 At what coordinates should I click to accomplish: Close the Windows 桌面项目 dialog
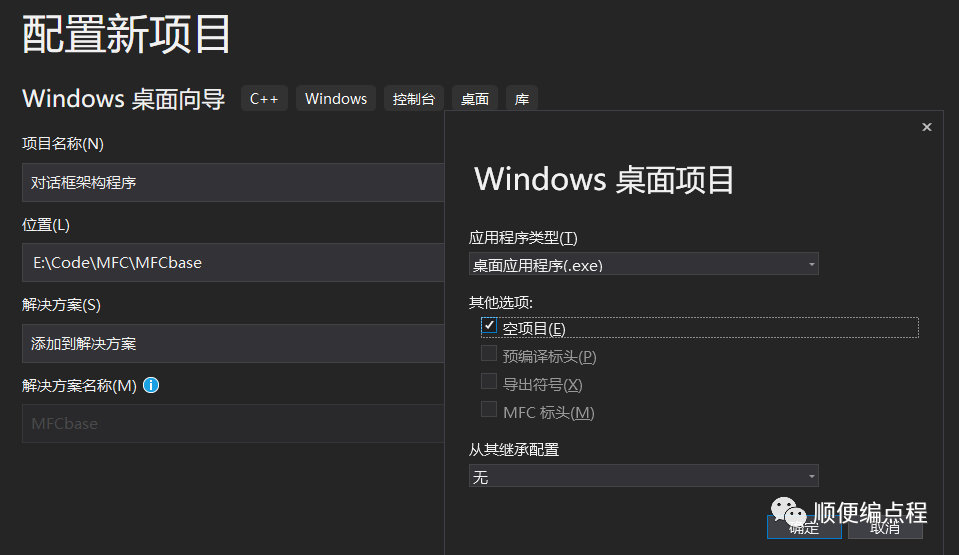click(x=927, y=127)
